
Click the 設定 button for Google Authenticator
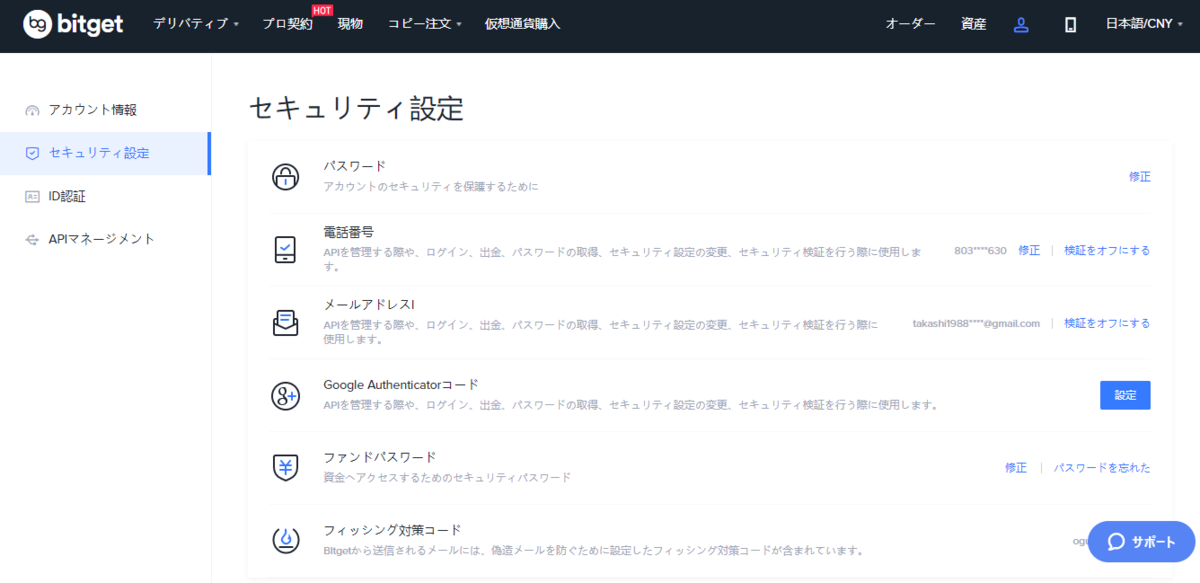pyautogui.click(x=1125, y=395)
